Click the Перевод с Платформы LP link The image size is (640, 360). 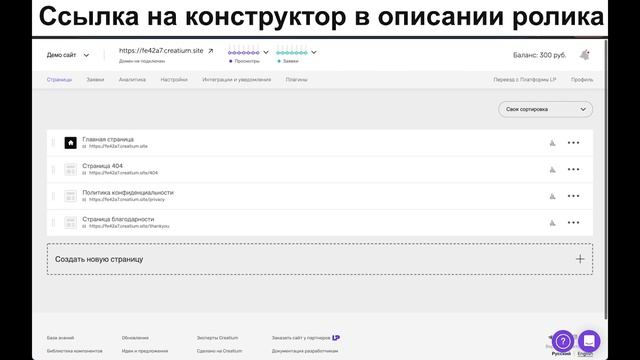click(524, 80)
